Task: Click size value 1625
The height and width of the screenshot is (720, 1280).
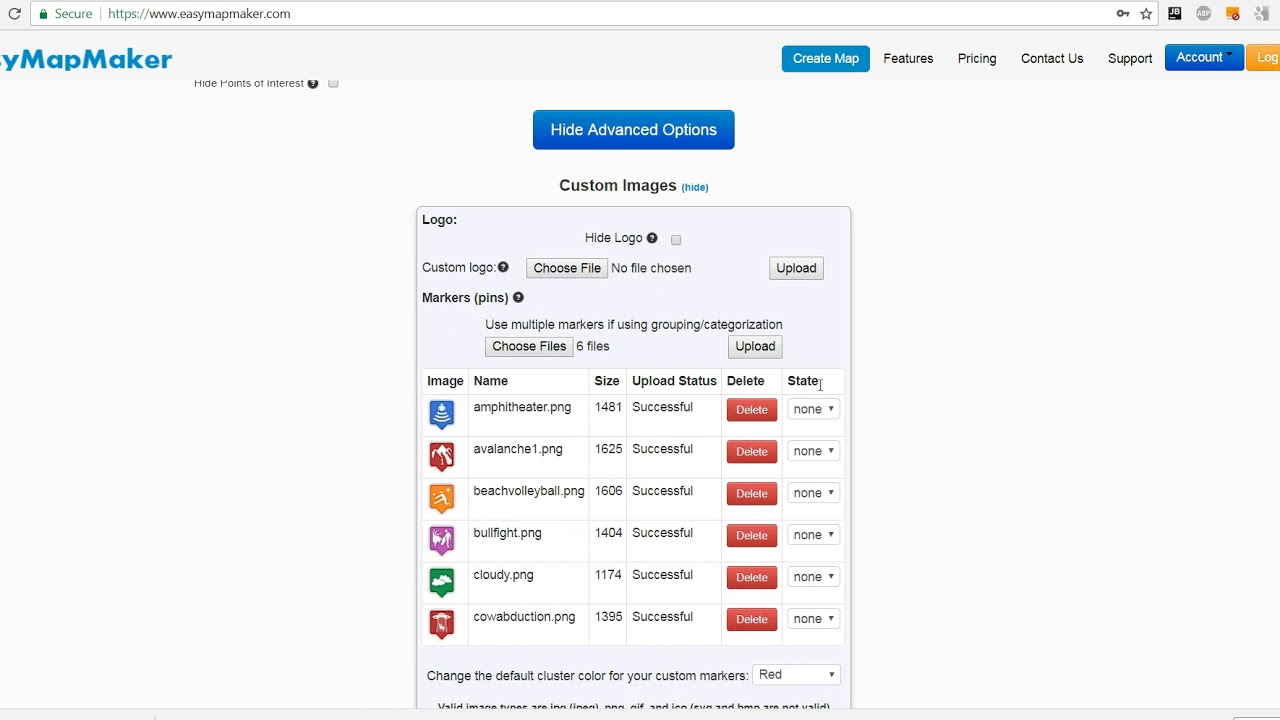Action: click(x=608, y=449)
